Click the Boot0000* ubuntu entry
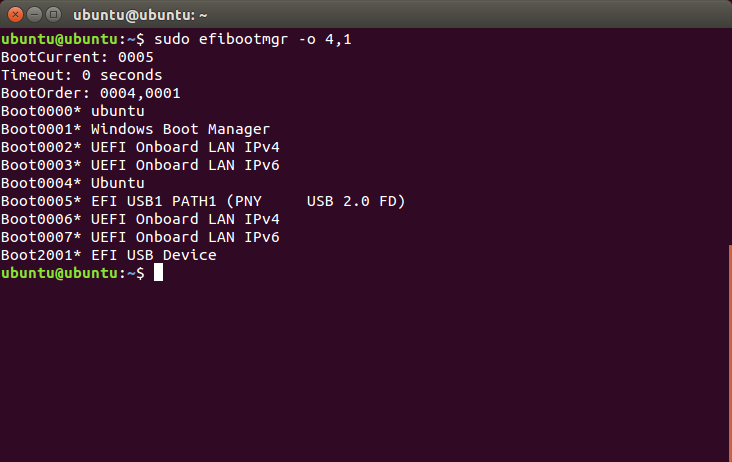The image size is (732, 462). [73, 111]
